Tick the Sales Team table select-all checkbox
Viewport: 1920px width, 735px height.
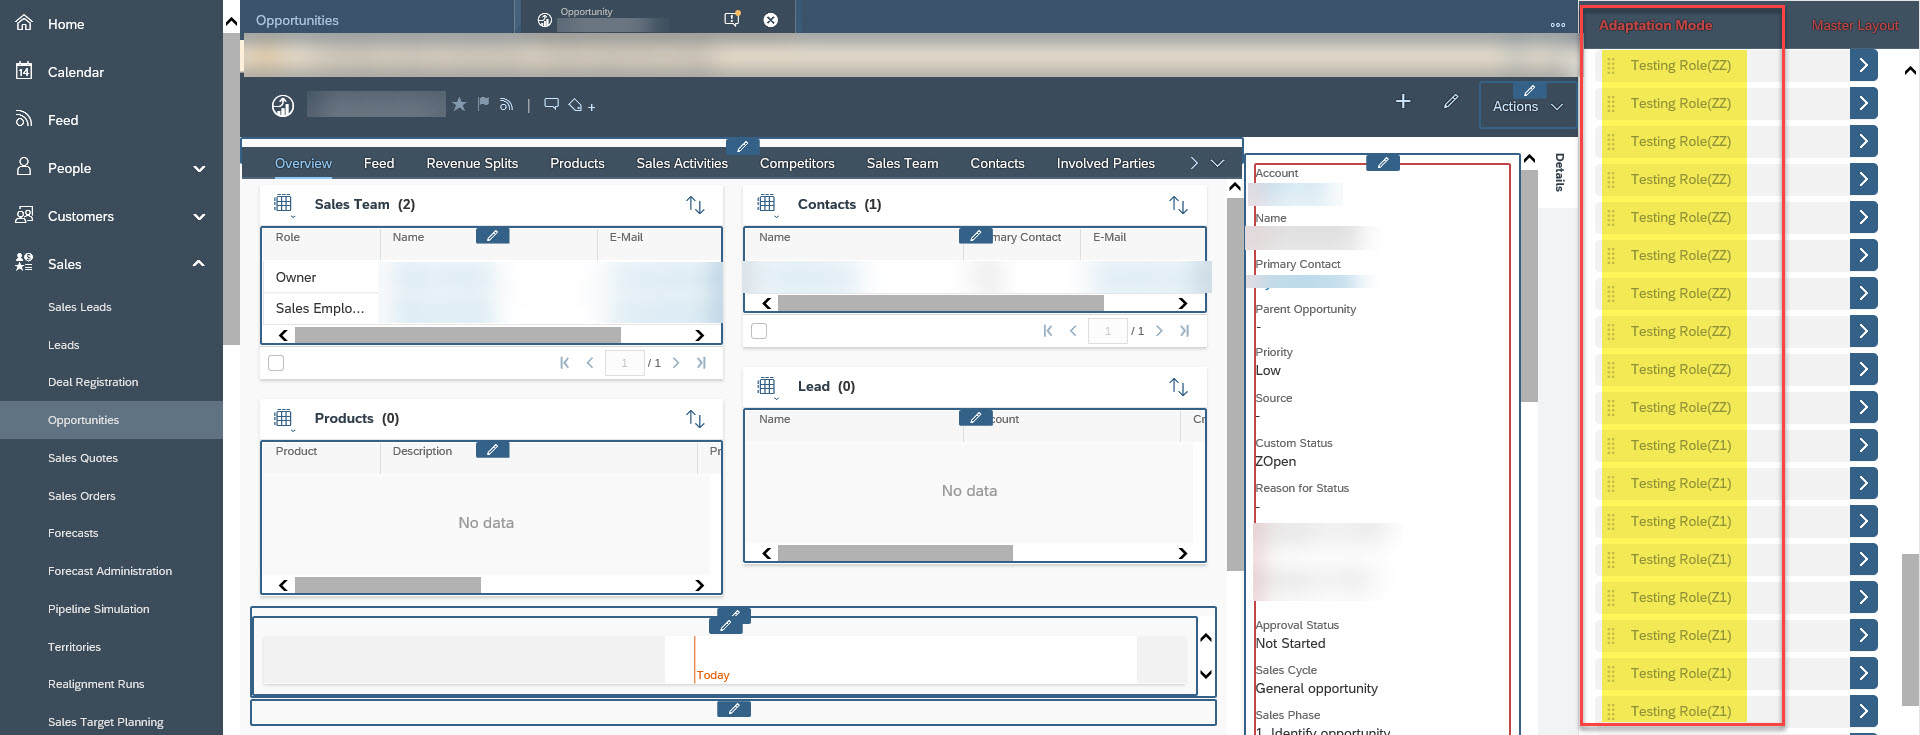point(276,363)
